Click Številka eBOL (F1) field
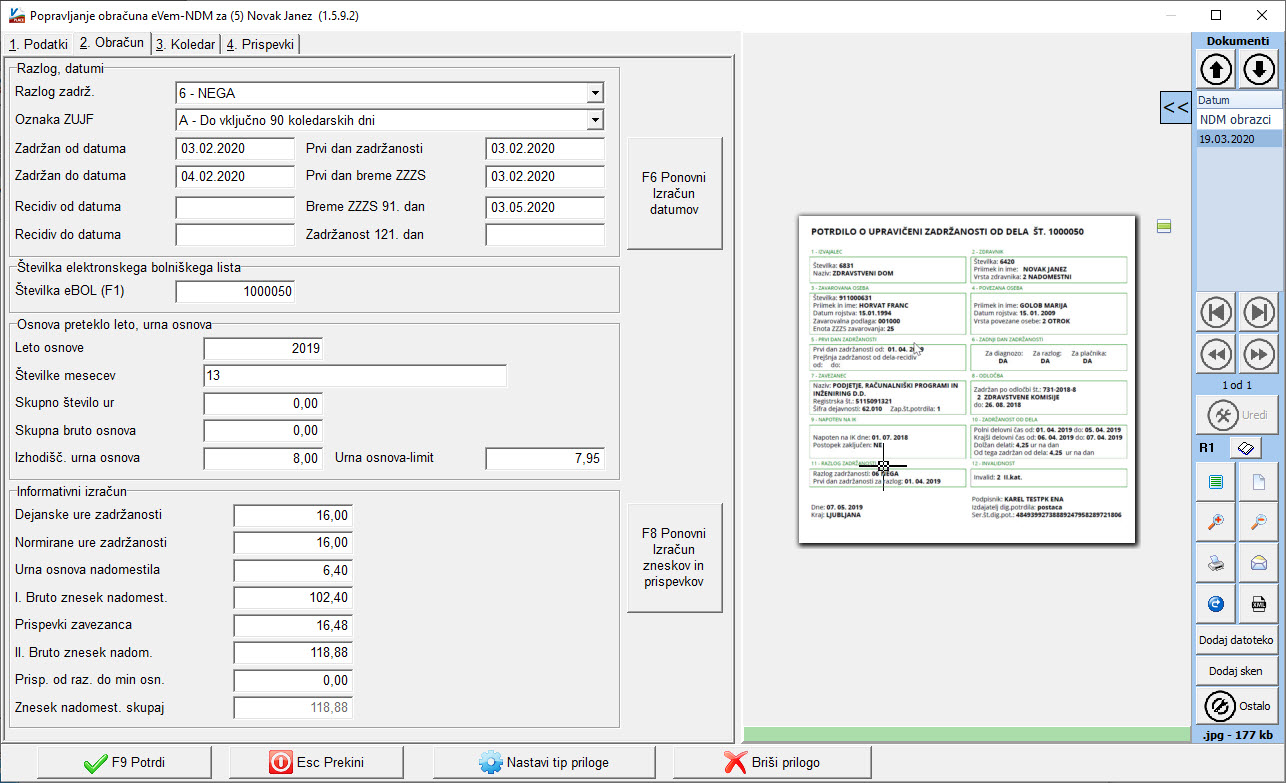Viewport: 1286px width, 783px height. pyautogui.click(x=235, y=291)
